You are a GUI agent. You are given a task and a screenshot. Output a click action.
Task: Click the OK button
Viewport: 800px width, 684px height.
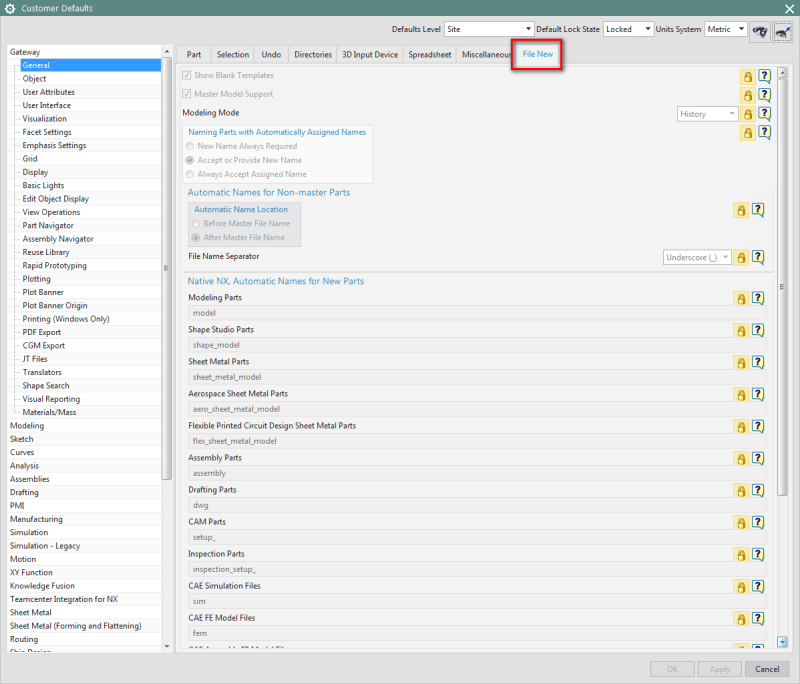(672, 669)
